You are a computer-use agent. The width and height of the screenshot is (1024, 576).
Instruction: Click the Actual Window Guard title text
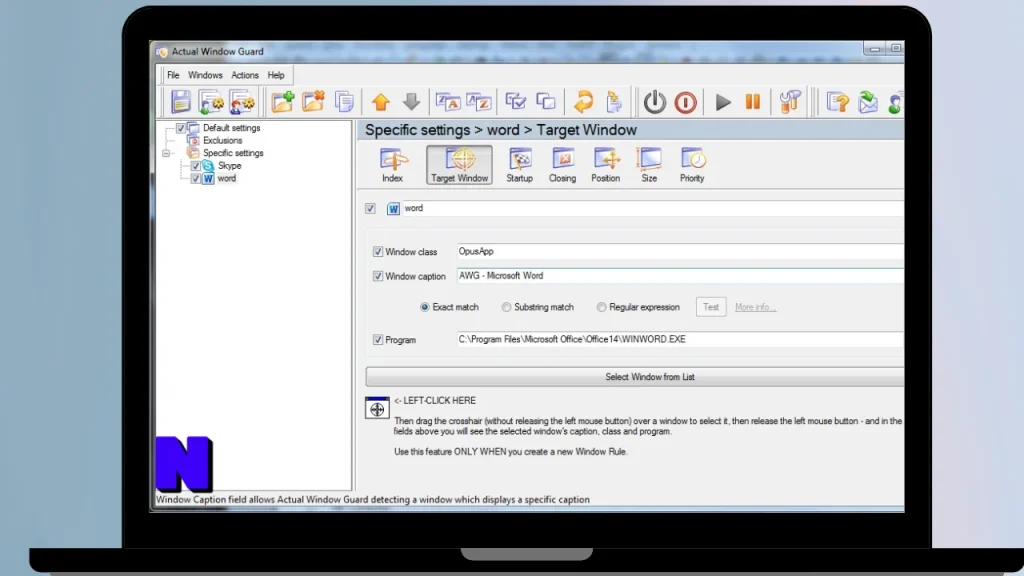tap(217, 52)
